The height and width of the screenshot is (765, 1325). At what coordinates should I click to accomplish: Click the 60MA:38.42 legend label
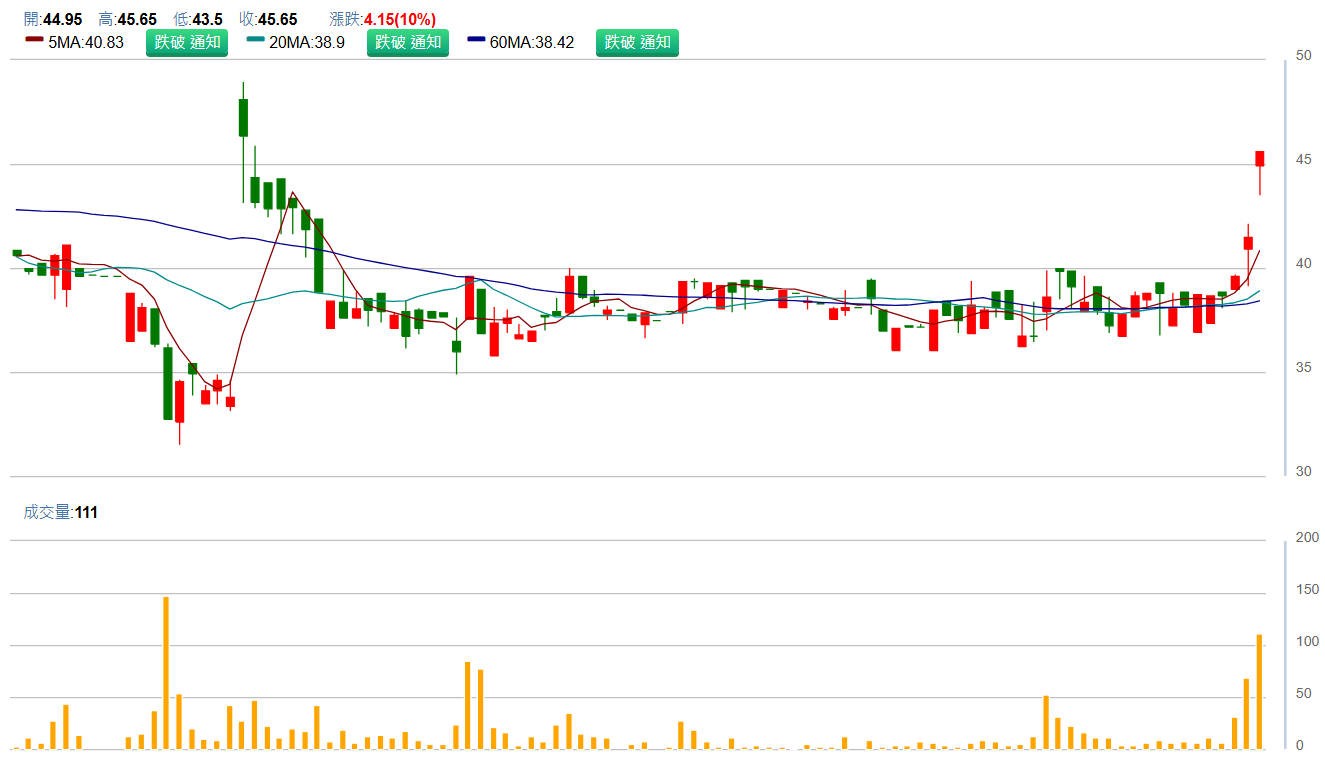[x=532, y=42]
